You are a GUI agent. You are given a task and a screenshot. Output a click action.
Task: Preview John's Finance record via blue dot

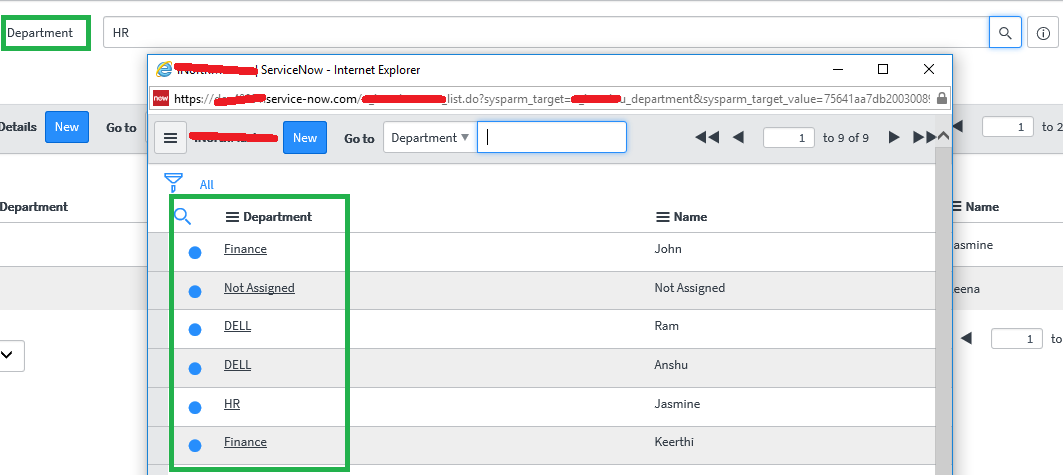(195, 252)
